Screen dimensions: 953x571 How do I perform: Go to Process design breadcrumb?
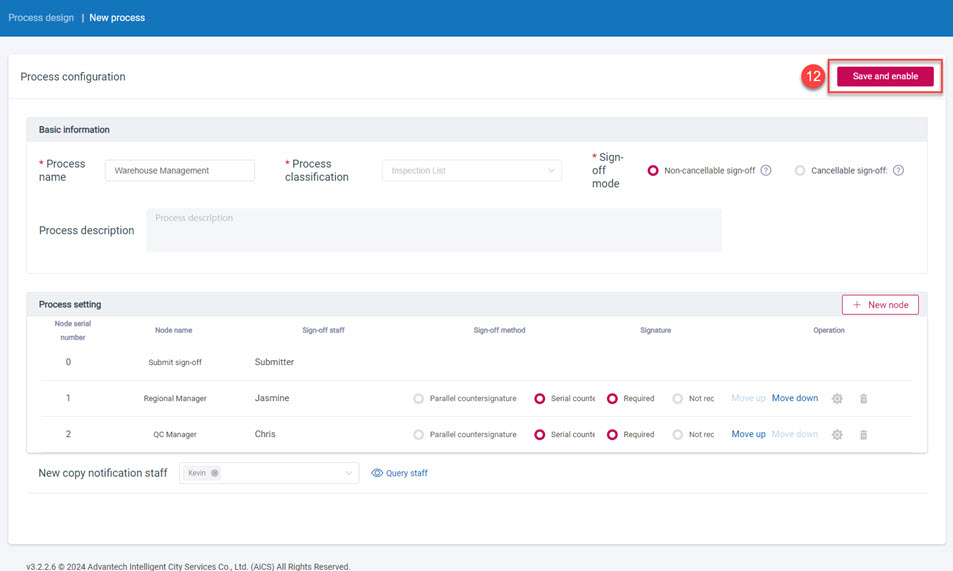41,18
